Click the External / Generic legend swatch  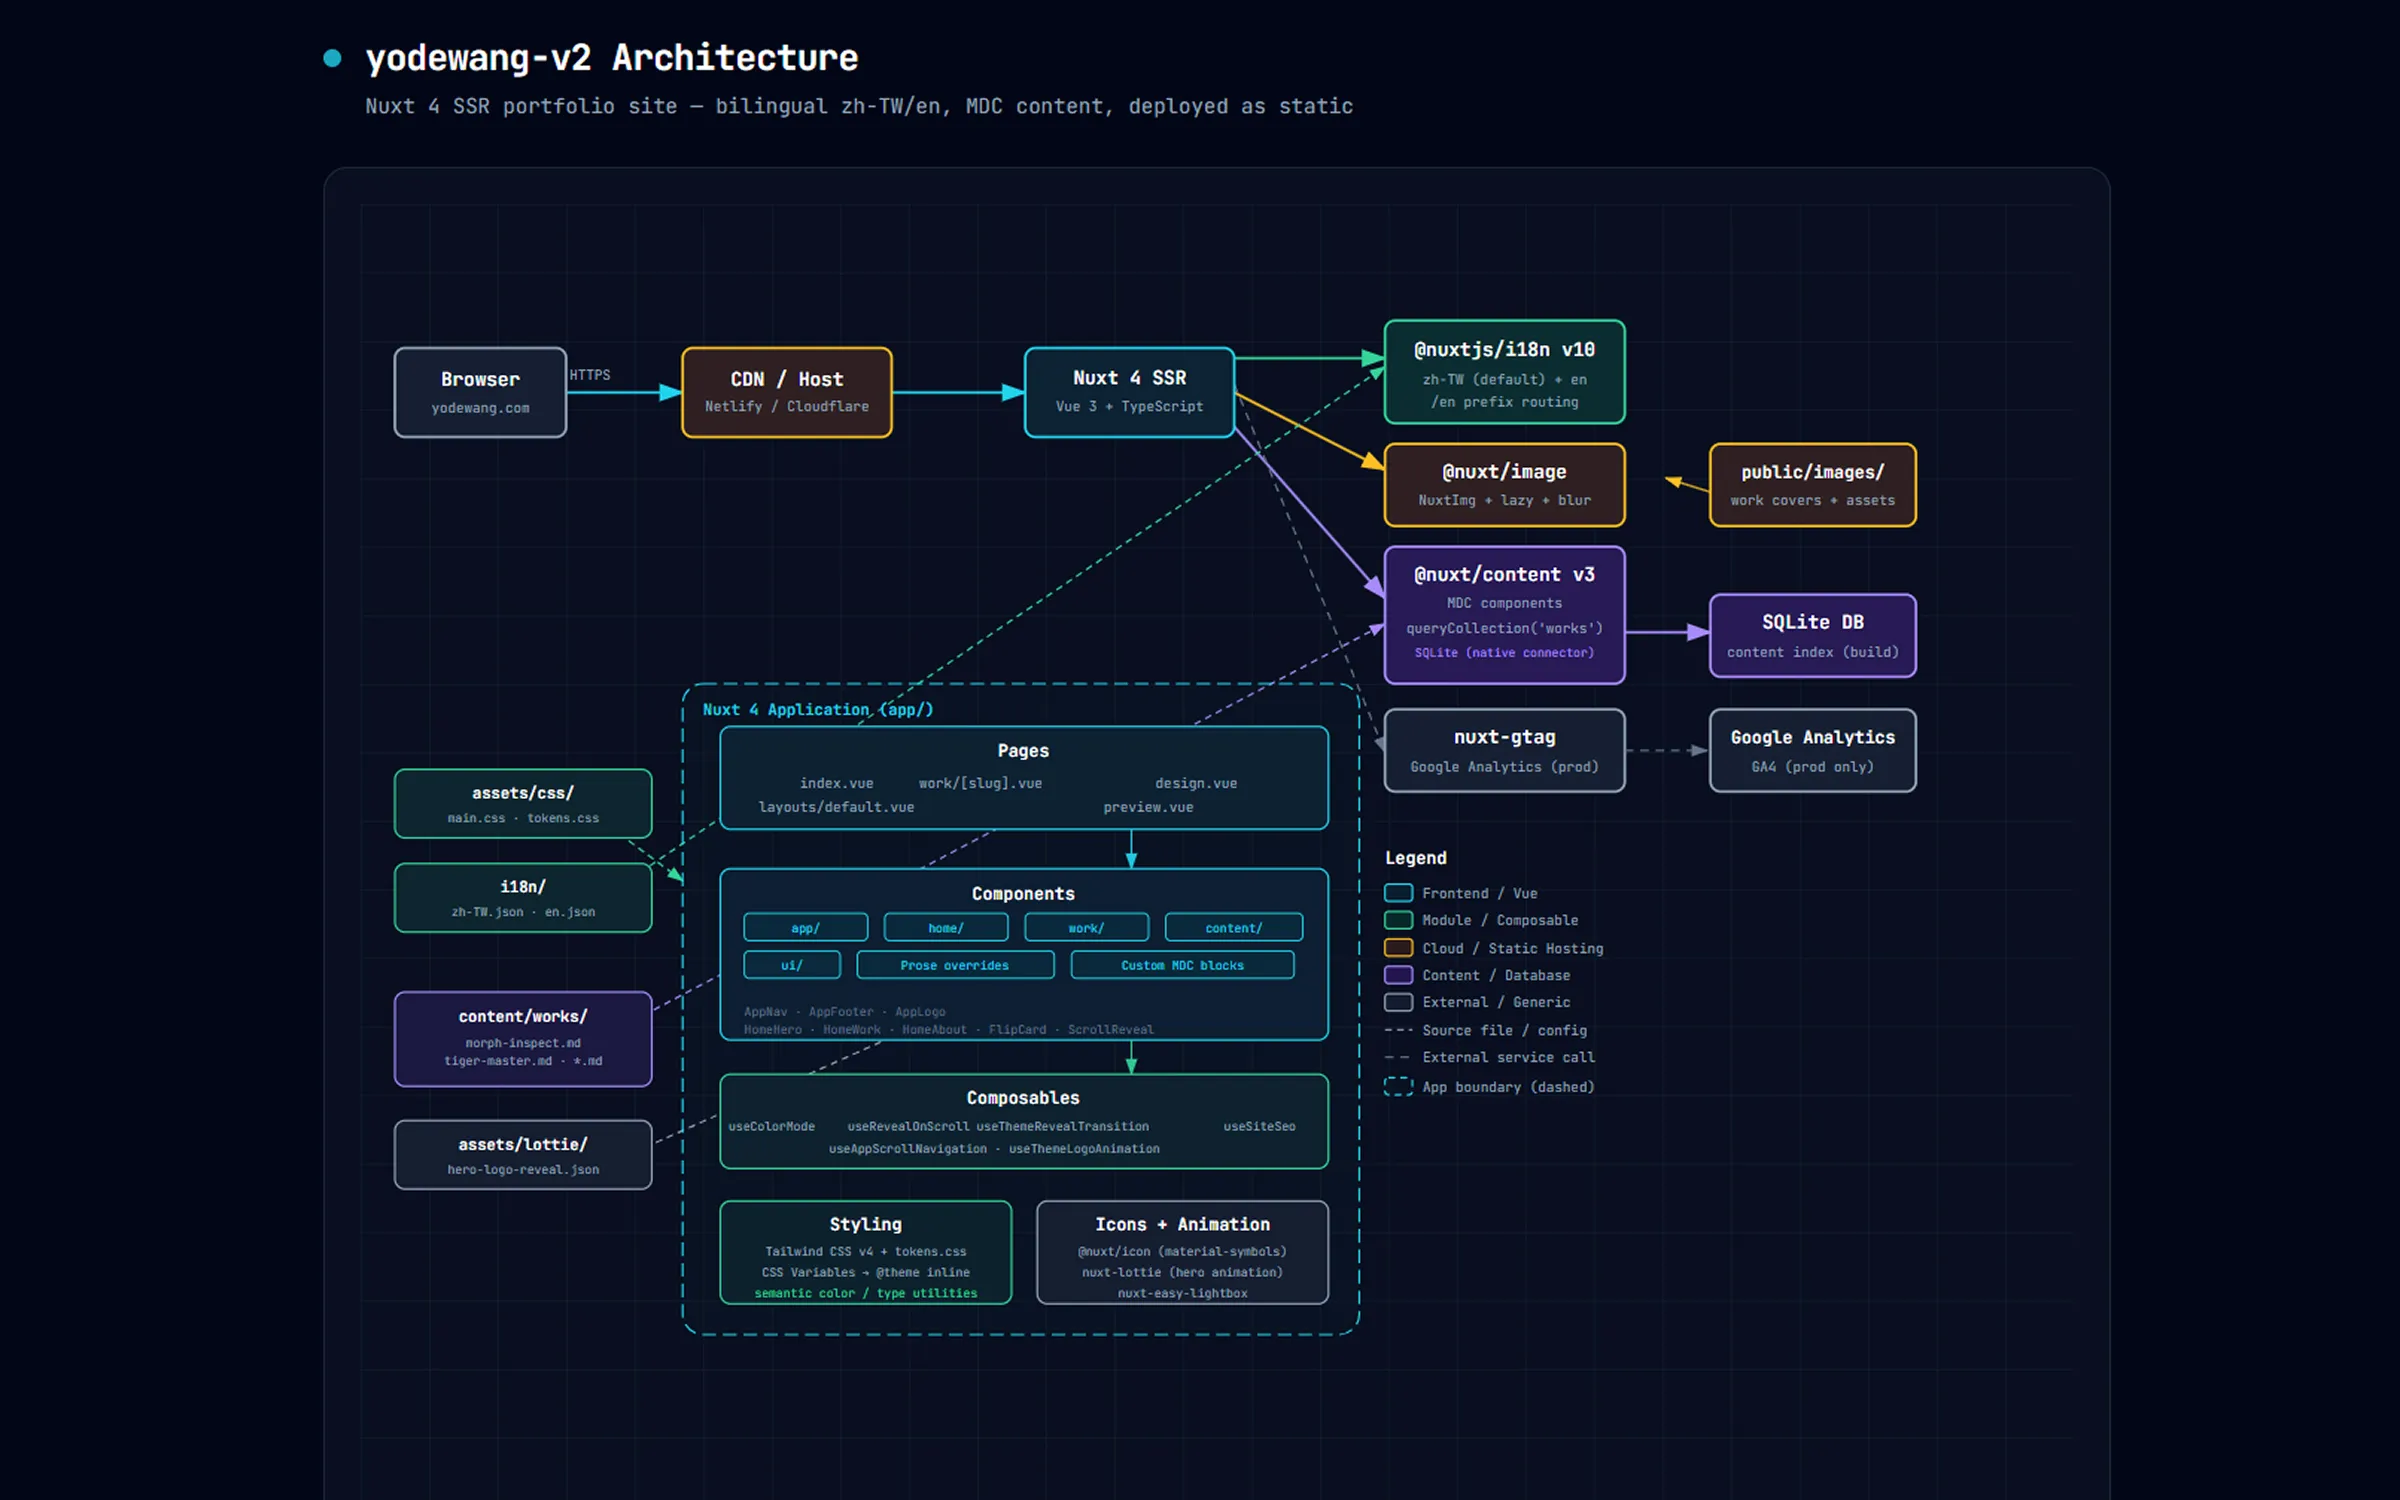pos(1398,1002)
